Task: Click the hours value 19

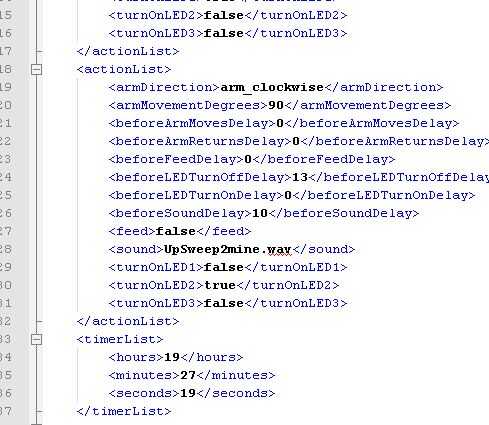Action: 172,357
